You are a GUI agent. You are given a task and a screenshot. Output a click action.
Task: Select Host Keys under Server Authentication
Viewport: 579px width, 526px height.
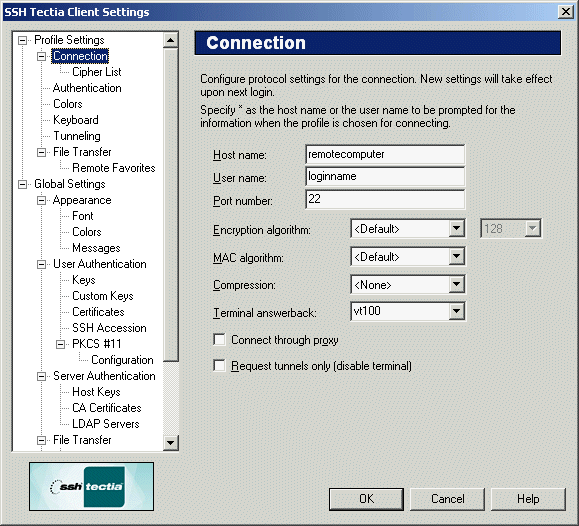point(96,392)
